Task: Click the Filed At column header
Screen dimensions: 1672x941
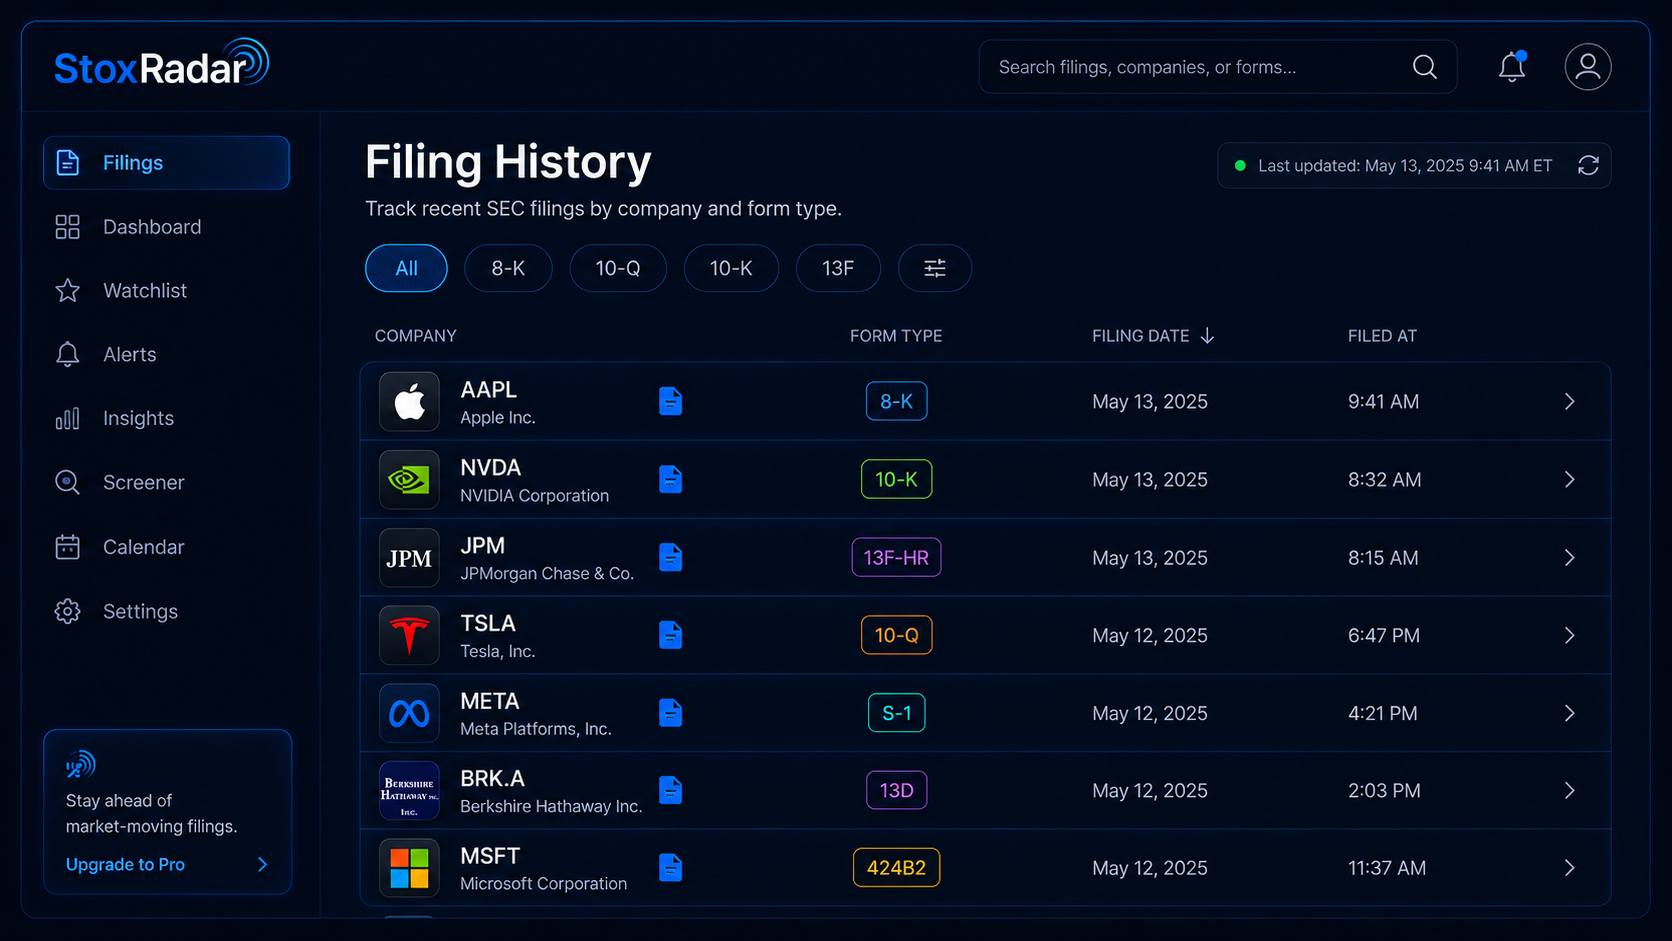Action: click(1382, 336)
